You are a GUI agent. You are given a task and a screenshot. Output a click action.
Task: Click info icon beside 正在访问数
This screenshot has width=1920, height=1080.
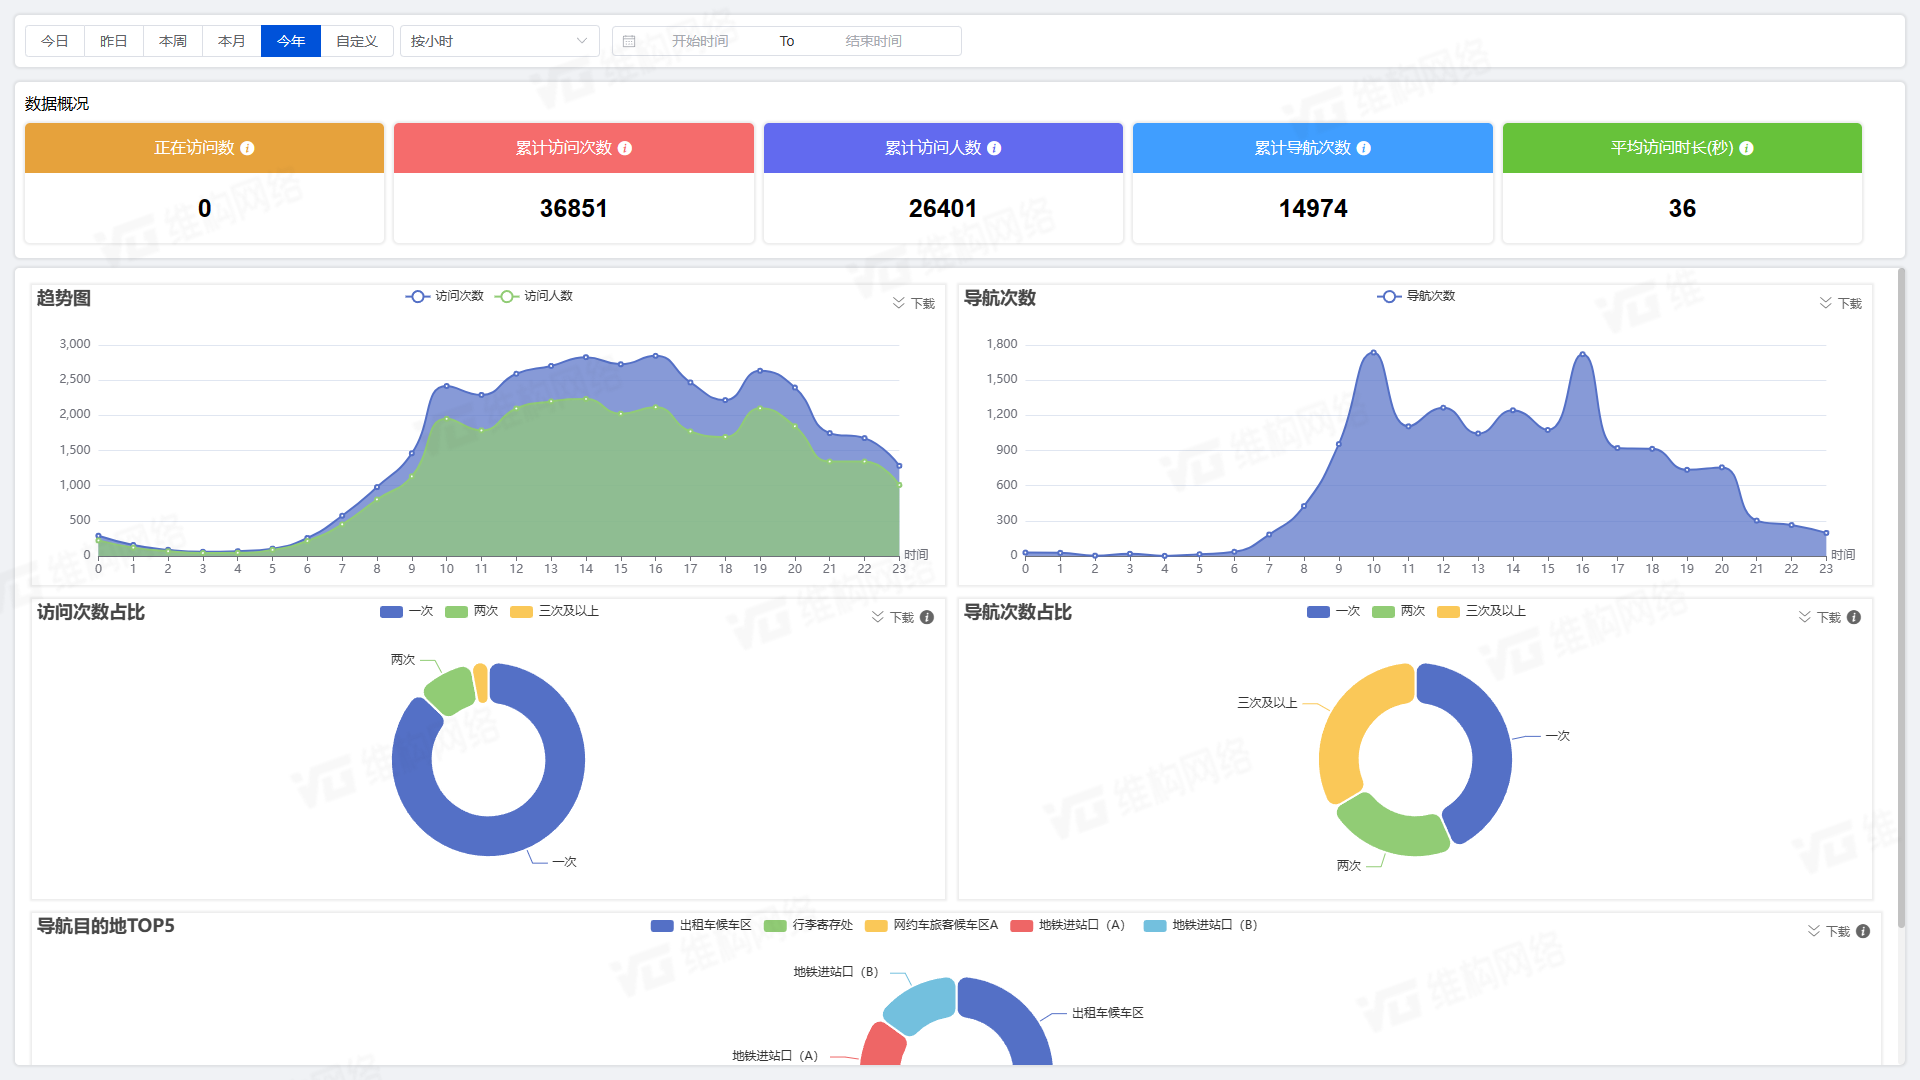point(247,148)
